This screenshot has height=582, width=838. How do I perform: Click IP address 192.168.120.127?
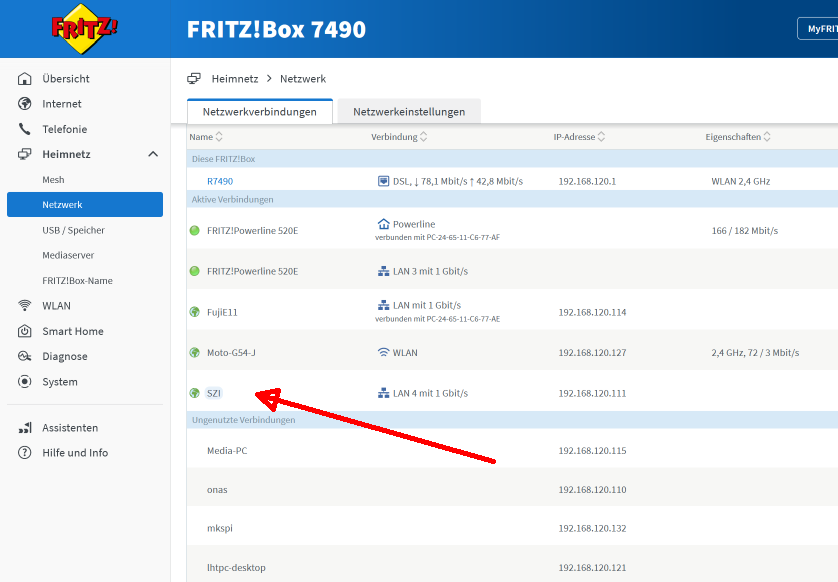tap(592, 353)
